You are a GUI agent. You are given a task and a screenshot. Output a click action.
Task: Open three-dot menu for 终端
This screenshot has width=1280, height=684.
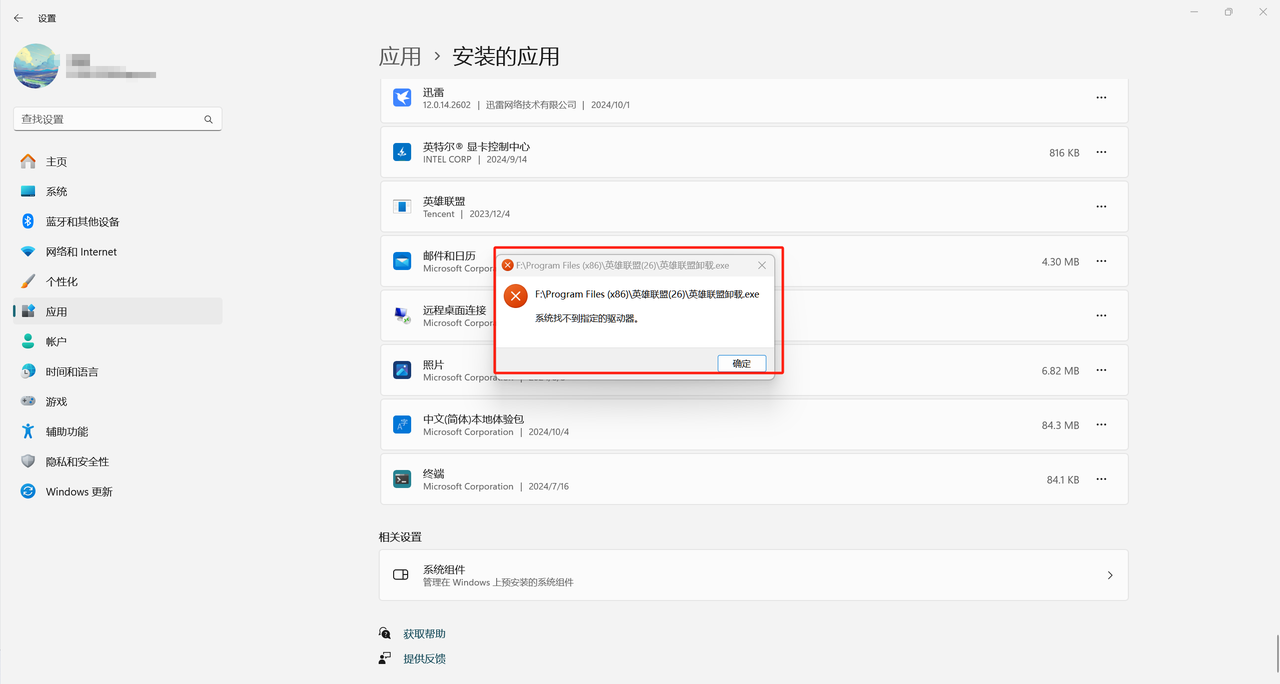coord(1101,479)
